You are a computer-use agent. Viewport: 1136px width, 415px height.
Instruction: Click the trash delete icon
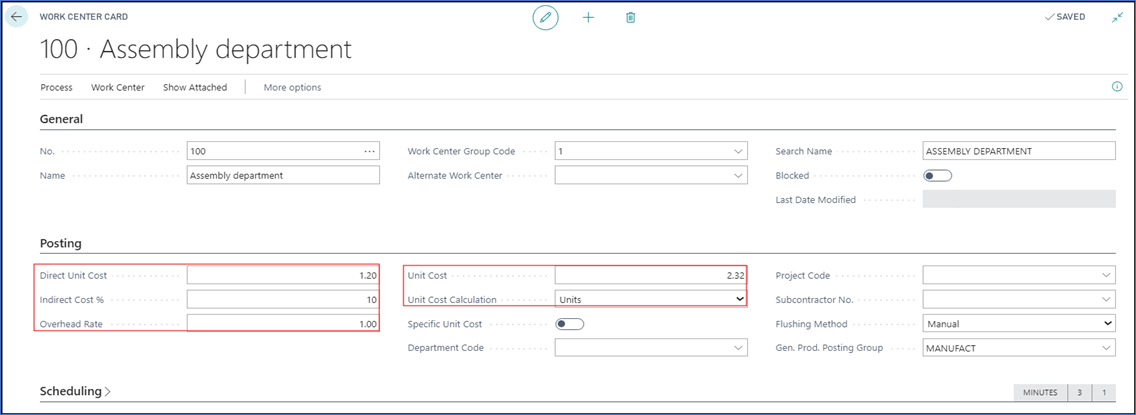(630, 18)
